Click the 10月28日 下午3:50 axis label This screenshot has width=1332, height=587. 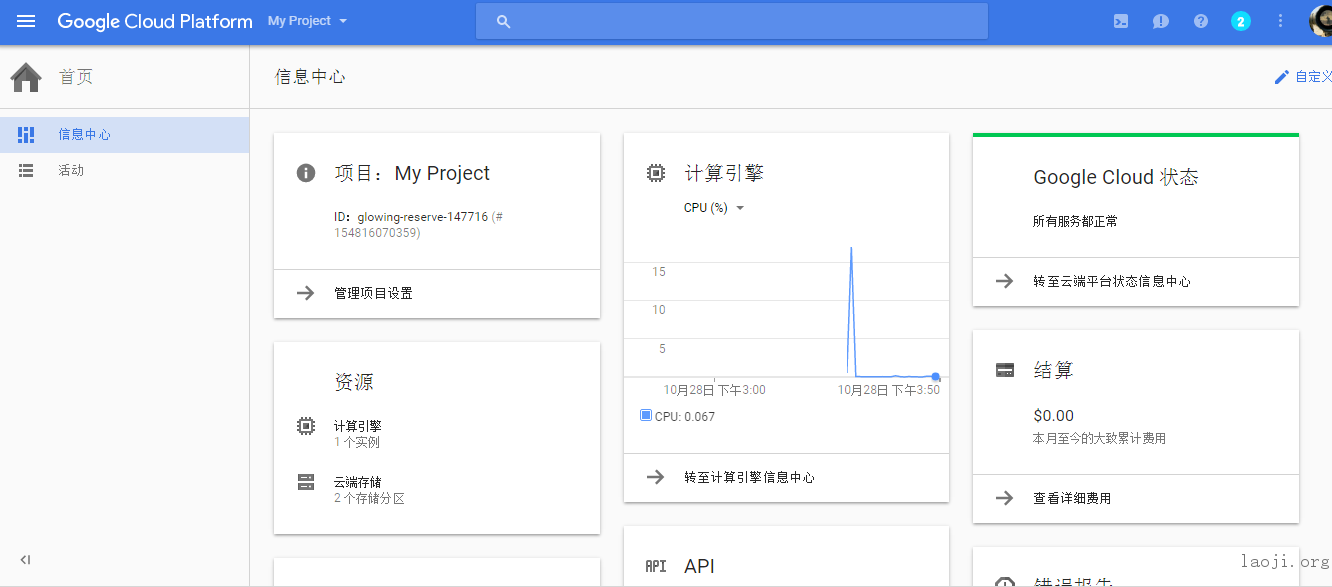[x=889, y=390]
